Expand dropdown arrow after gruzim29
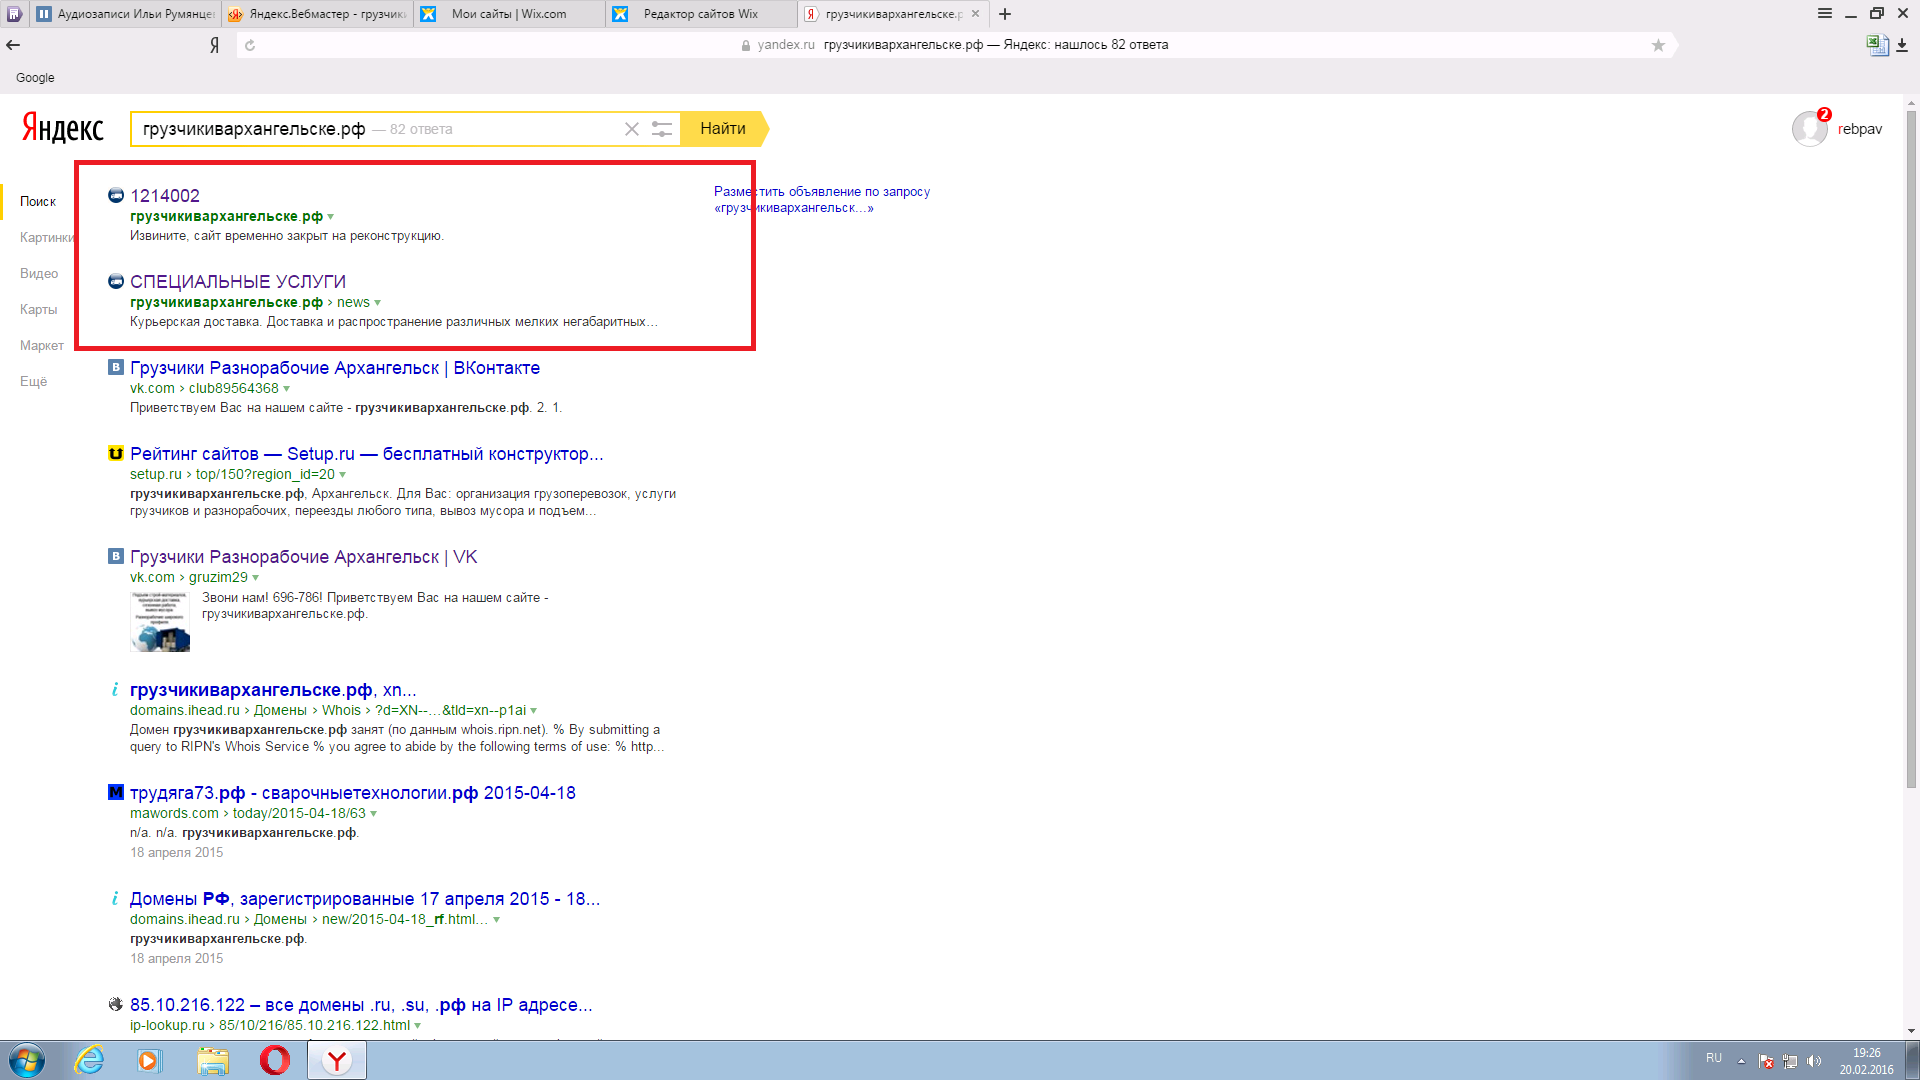1920x1080 pixels. pyautogui.click(x=256, y=578)
